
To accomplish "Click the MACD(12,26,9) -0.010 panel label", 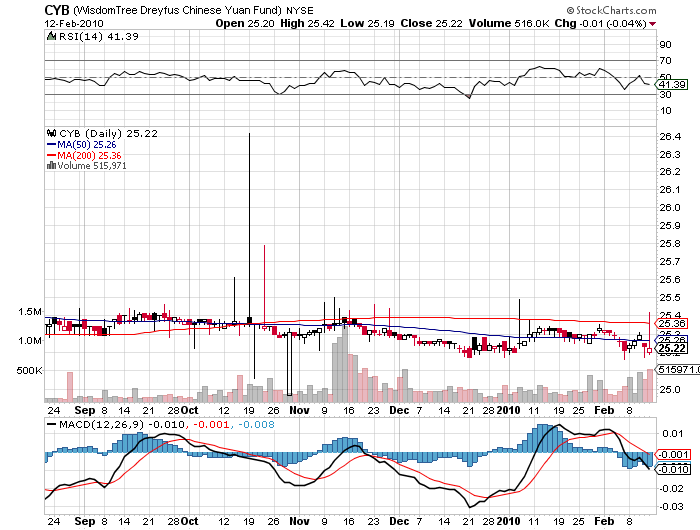I will [x=122, y=424].
